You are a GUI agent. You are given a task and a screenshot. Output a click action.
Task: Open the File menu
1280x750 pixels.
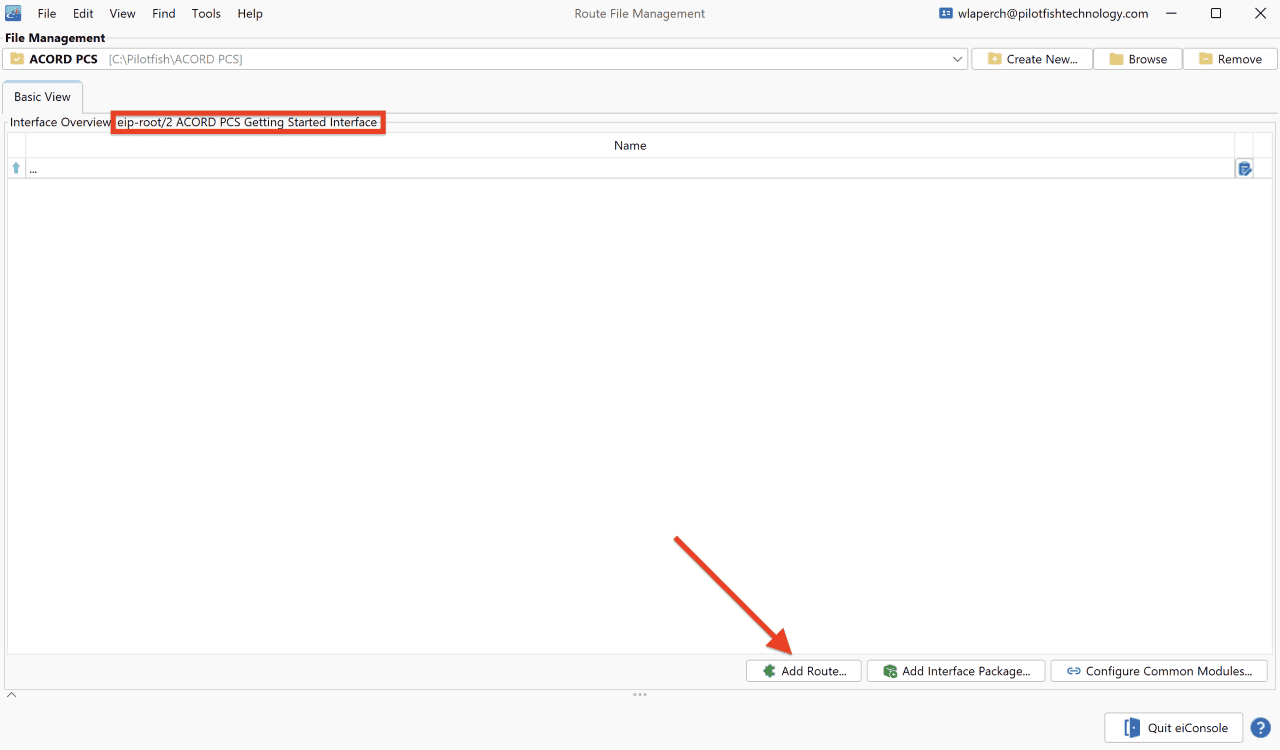pyautogui.click(x=47, y=14)
